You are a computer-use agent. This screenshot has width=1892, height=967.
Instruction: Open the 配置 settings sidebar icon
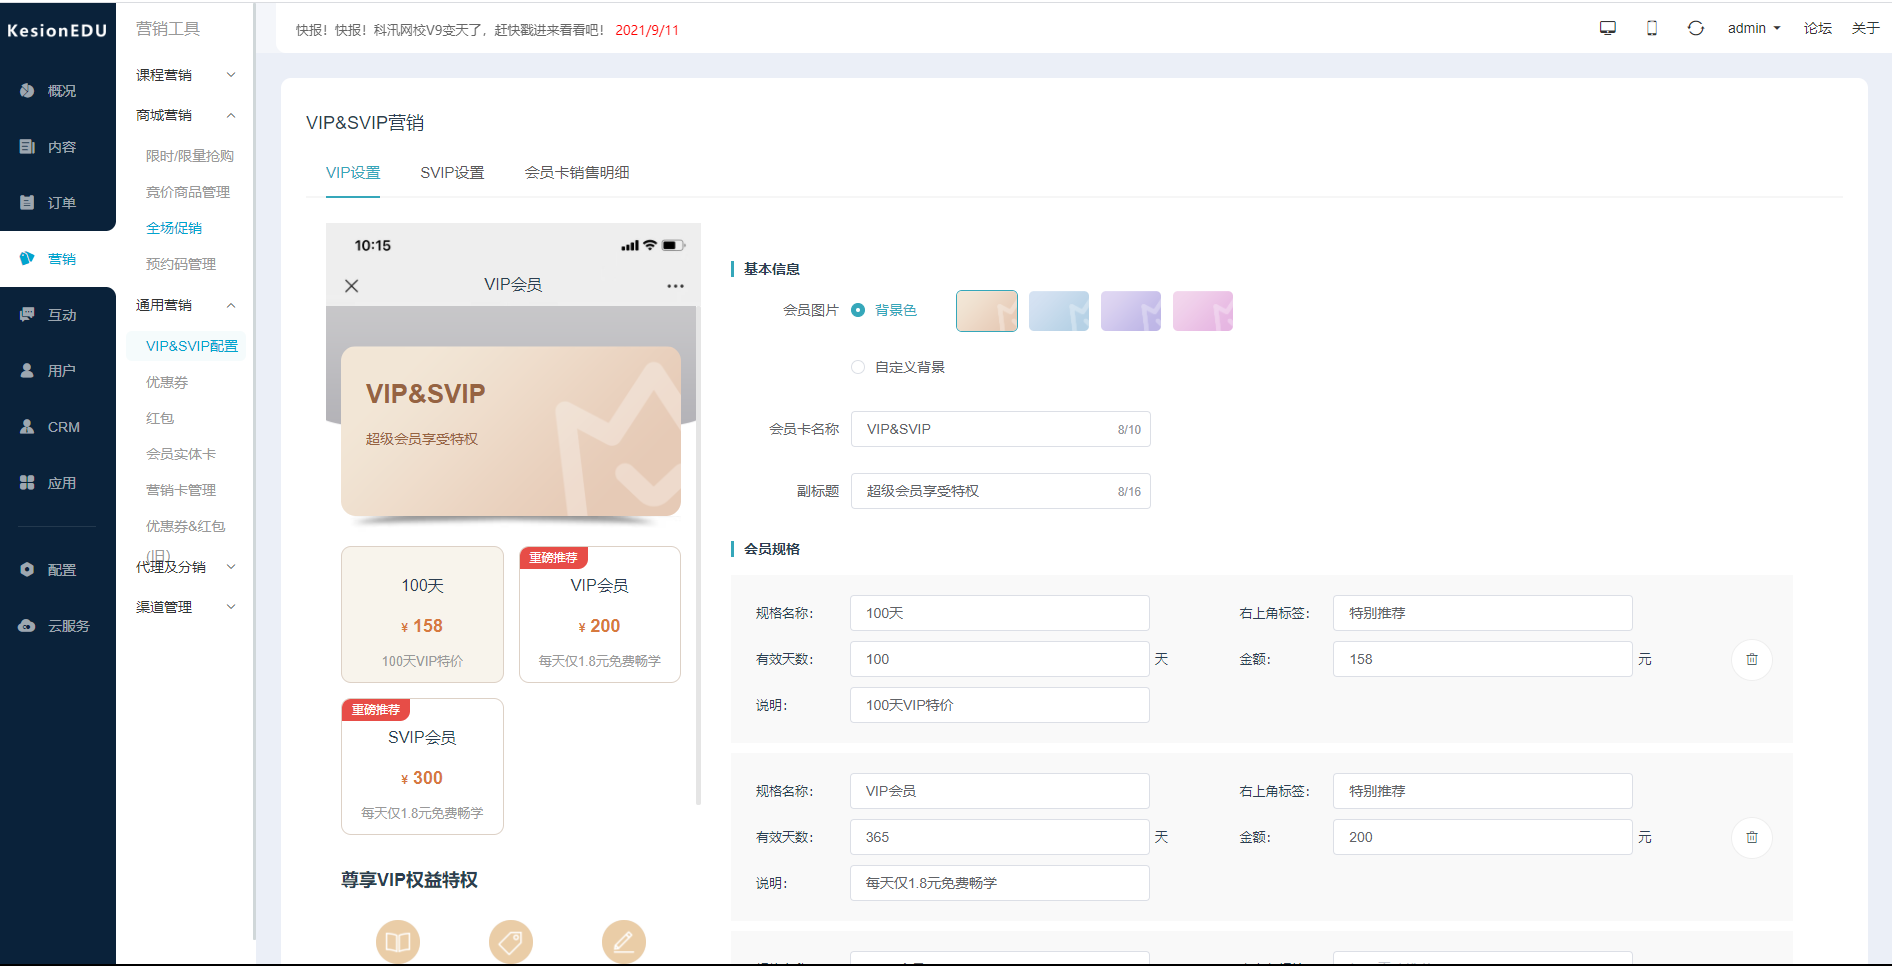point(27,570)
